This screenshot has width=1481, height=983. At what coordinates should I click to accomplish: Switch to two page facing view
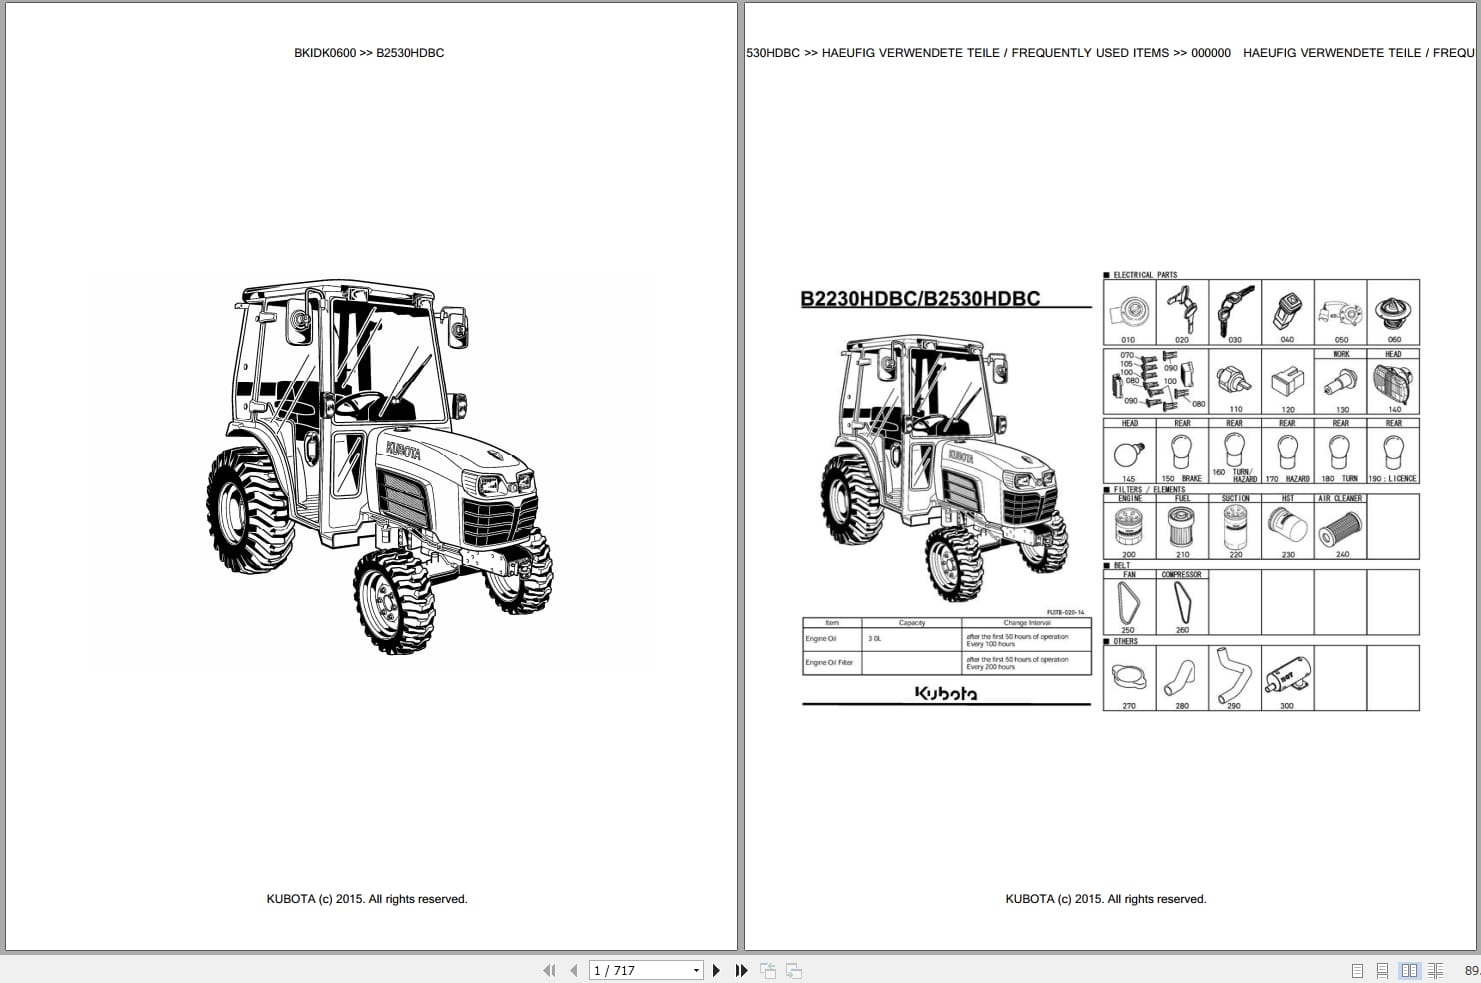click(x=1409, y=970)
